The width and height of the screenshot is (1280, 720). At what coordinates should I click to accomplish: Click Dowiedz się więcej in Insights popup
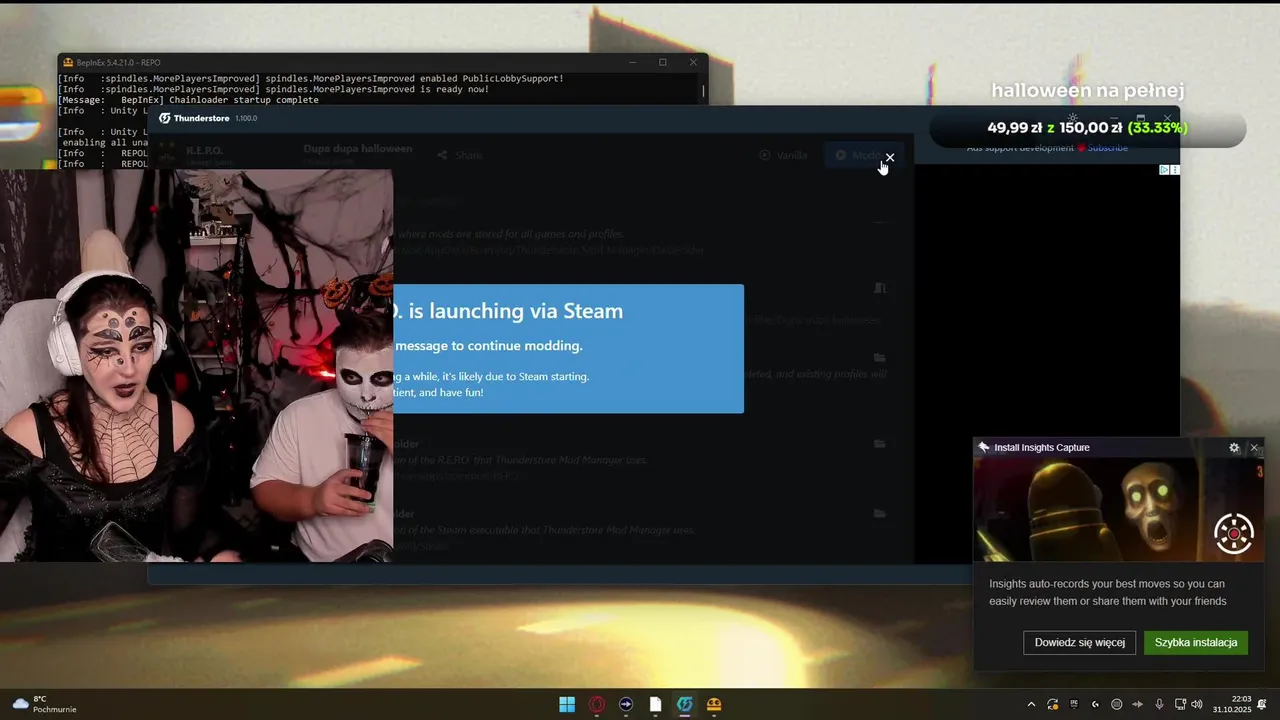coord(1079,642)
